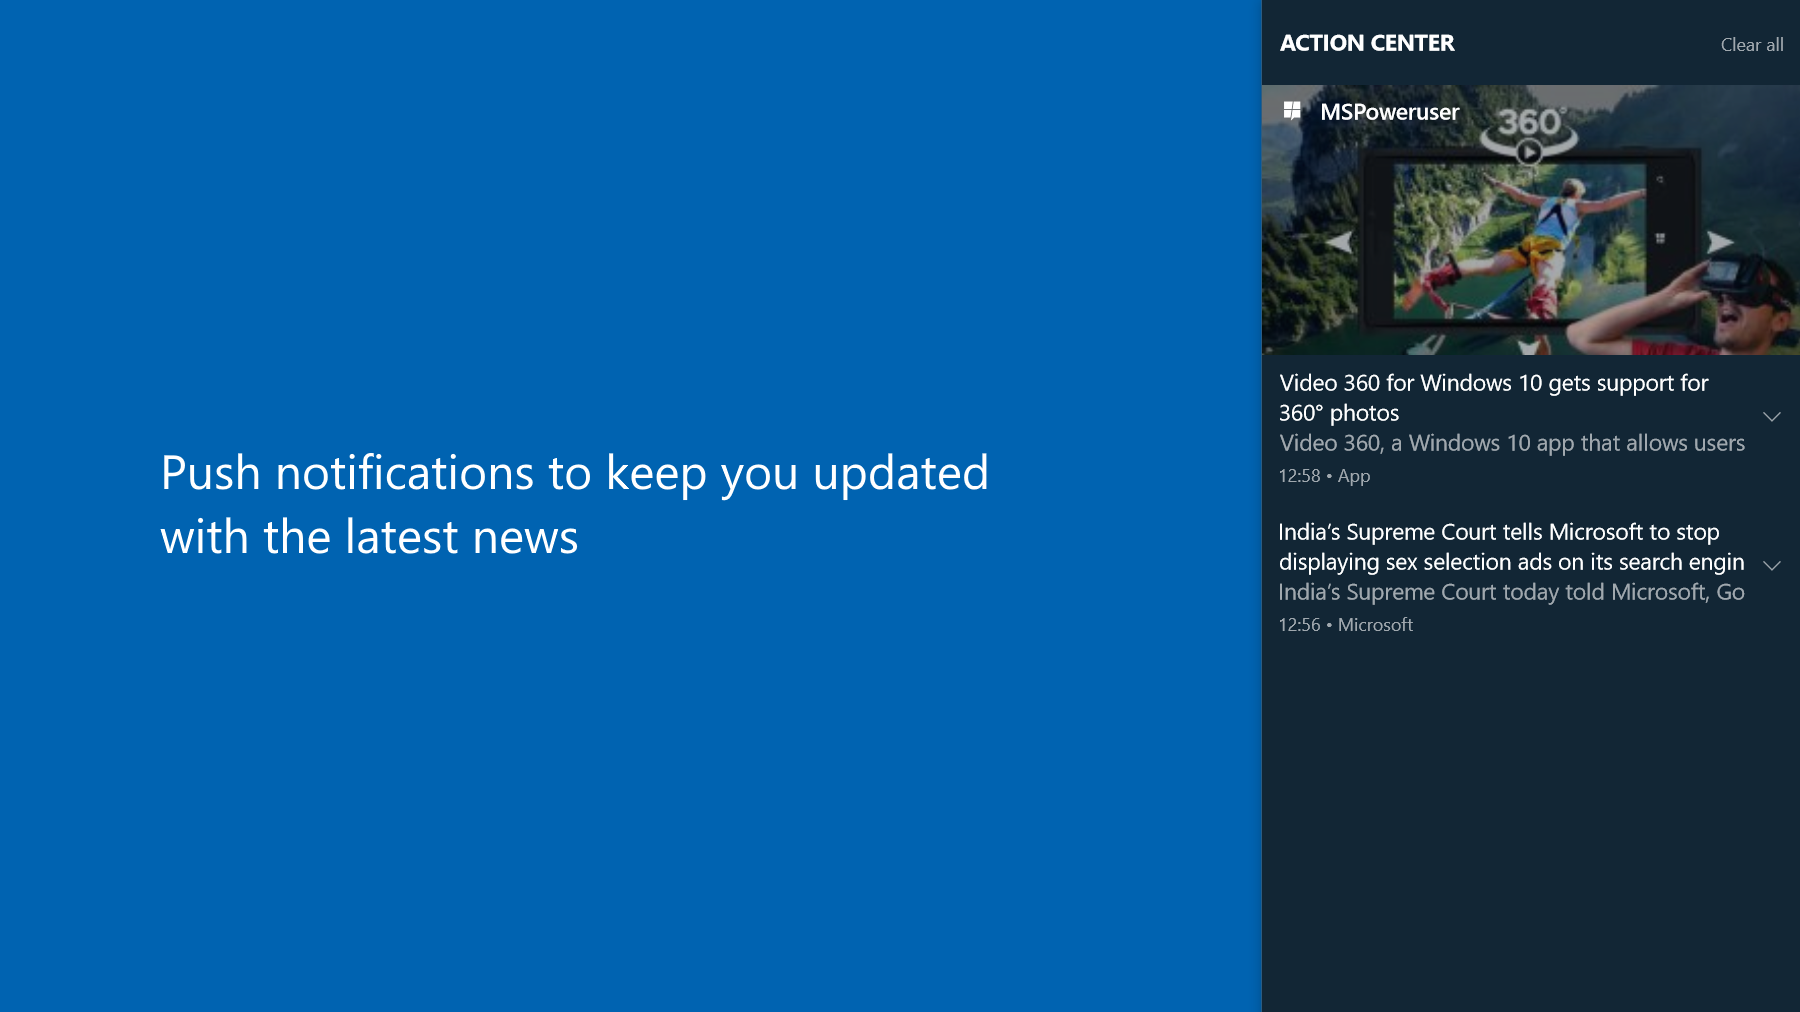This screenshot has height=1012, width=1800.
Task: Open the MSPoweruser notification header label
Action: (1389, 112)
